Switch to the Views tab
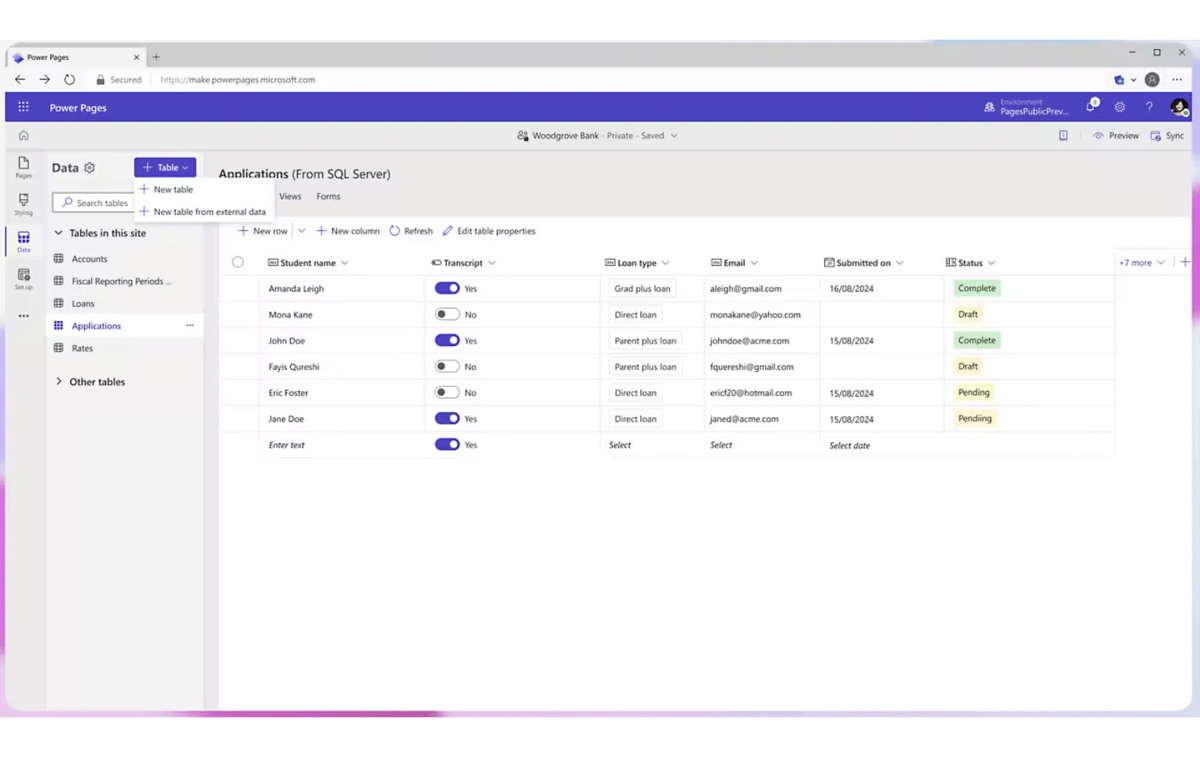The width and height of the screenshot is (1200, 757). (x=290, y=197)
